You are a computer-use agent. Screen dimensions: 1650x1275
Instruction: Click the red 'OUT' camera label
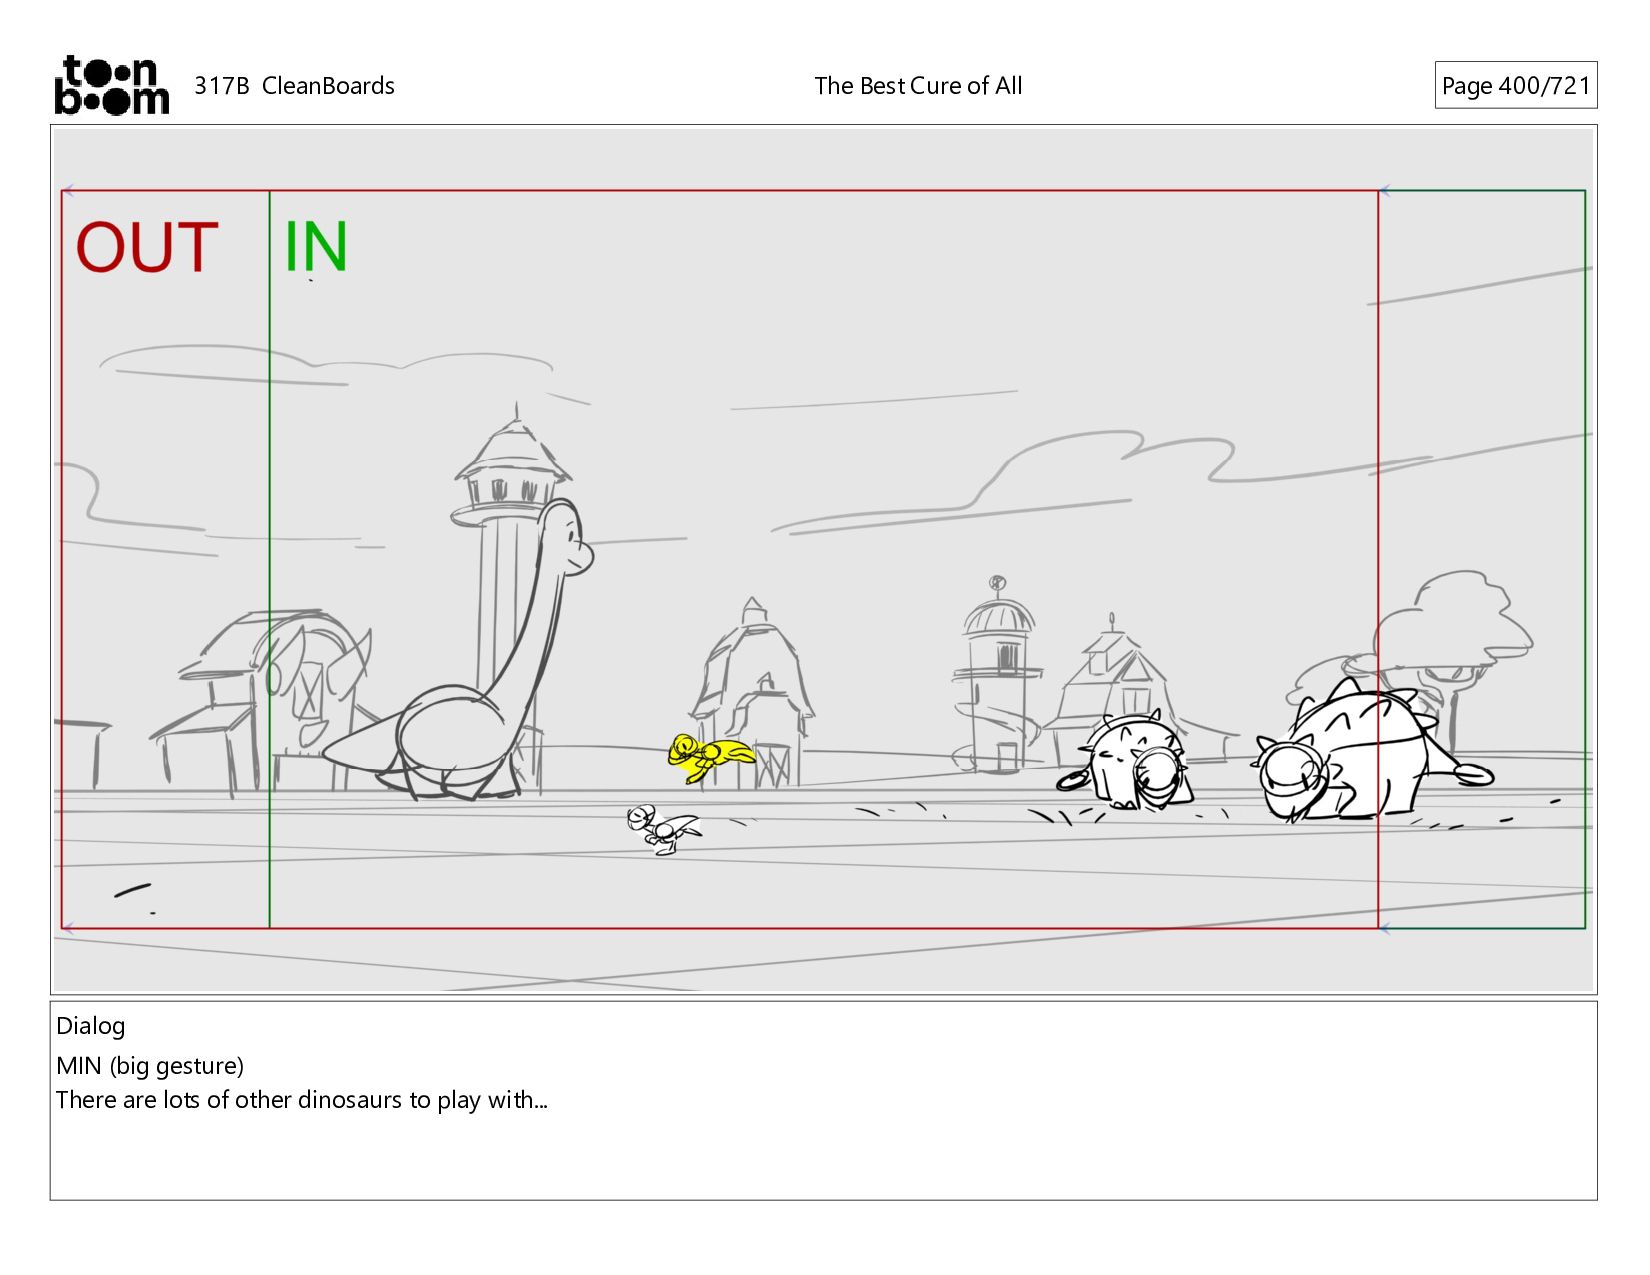coord(147,248)
